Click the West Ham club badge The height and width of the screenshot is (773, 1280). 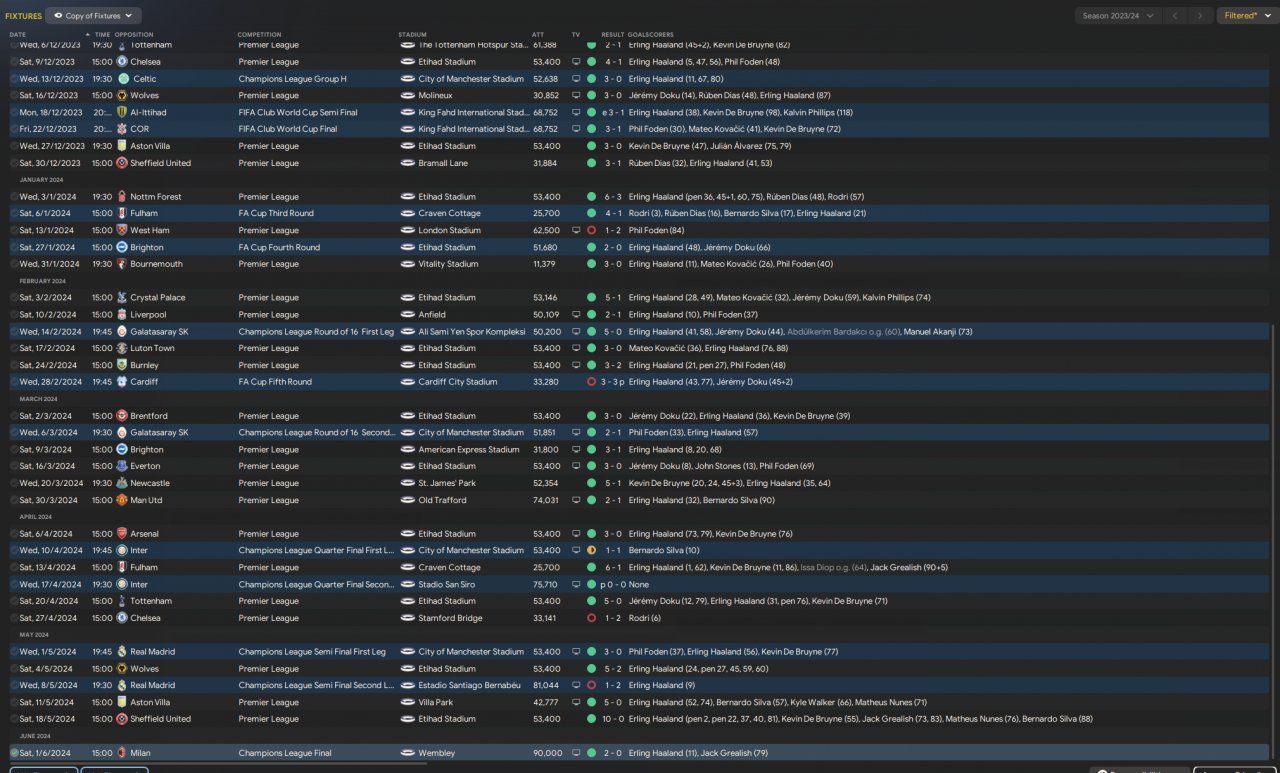pos(122,231)
